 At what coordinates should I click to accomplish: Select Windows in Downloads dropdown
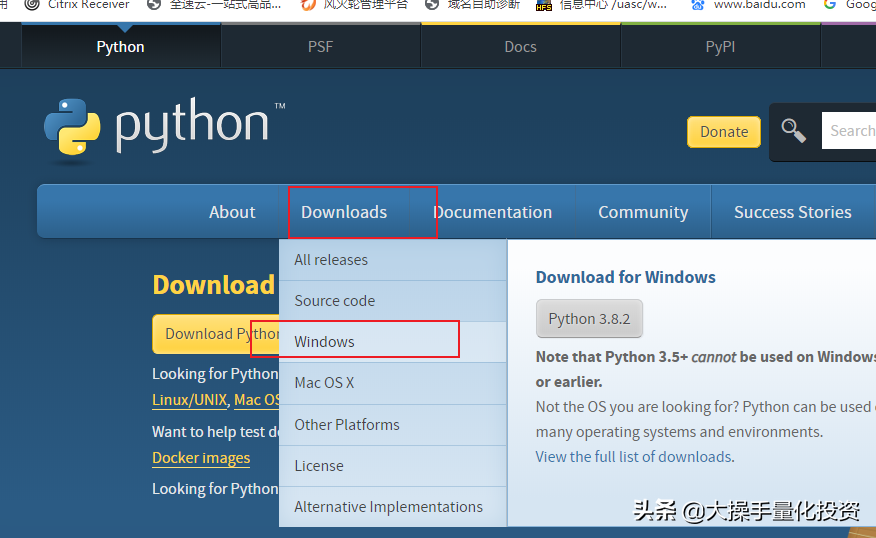(393, 342)
